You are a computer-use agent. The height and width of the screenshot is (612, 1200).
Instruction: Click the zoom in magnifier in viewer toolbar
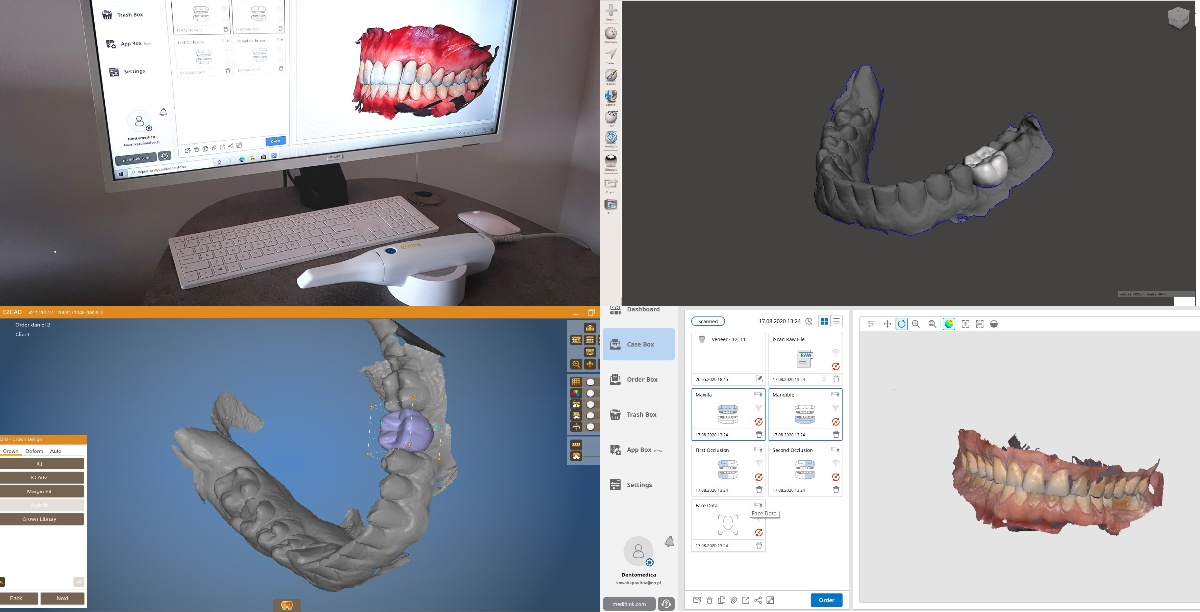point(916,324)
